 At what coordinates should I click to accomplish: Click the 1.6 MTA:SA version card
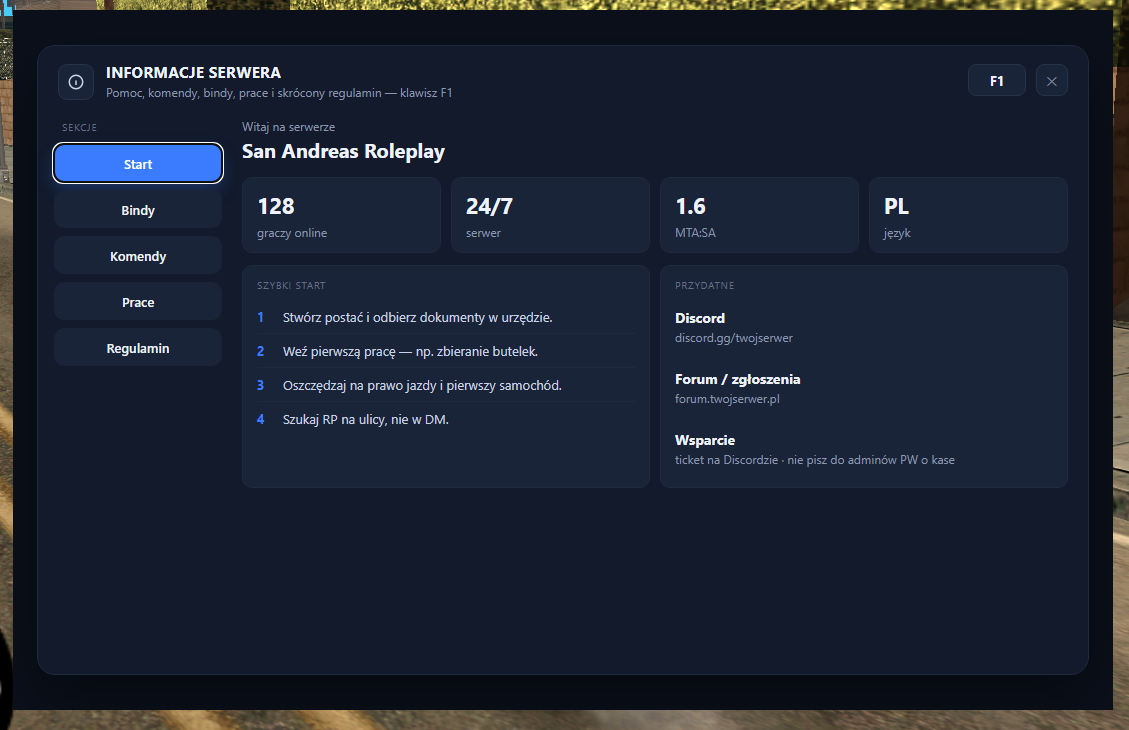point(760,215)
